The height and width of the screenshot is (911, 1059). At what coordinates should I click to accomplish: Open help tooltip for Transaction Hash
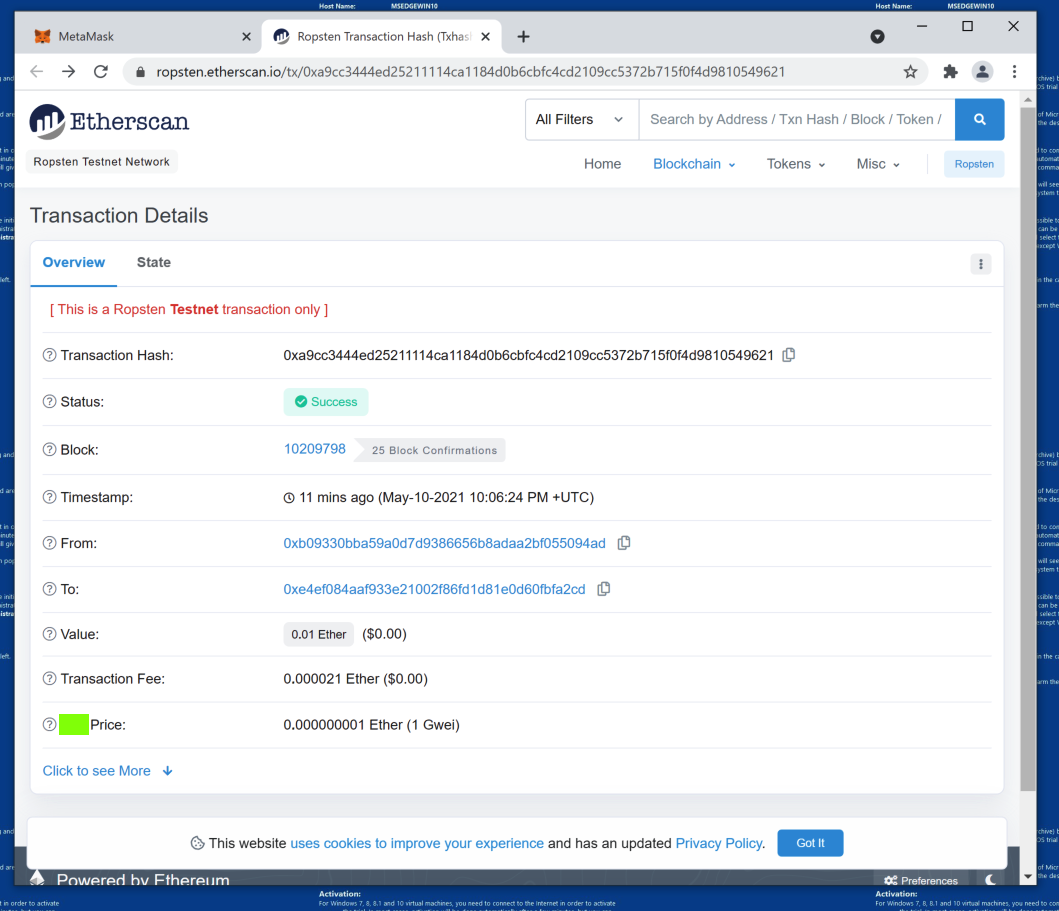pyautogui.click(x=49, y=355)
